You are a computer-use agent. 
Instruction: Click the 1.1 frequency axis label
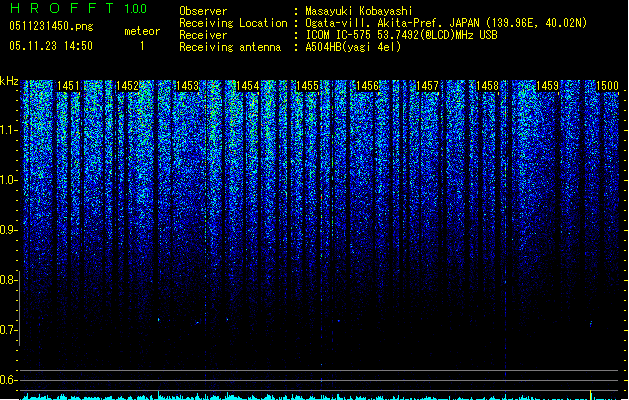[x=8, y=130]
